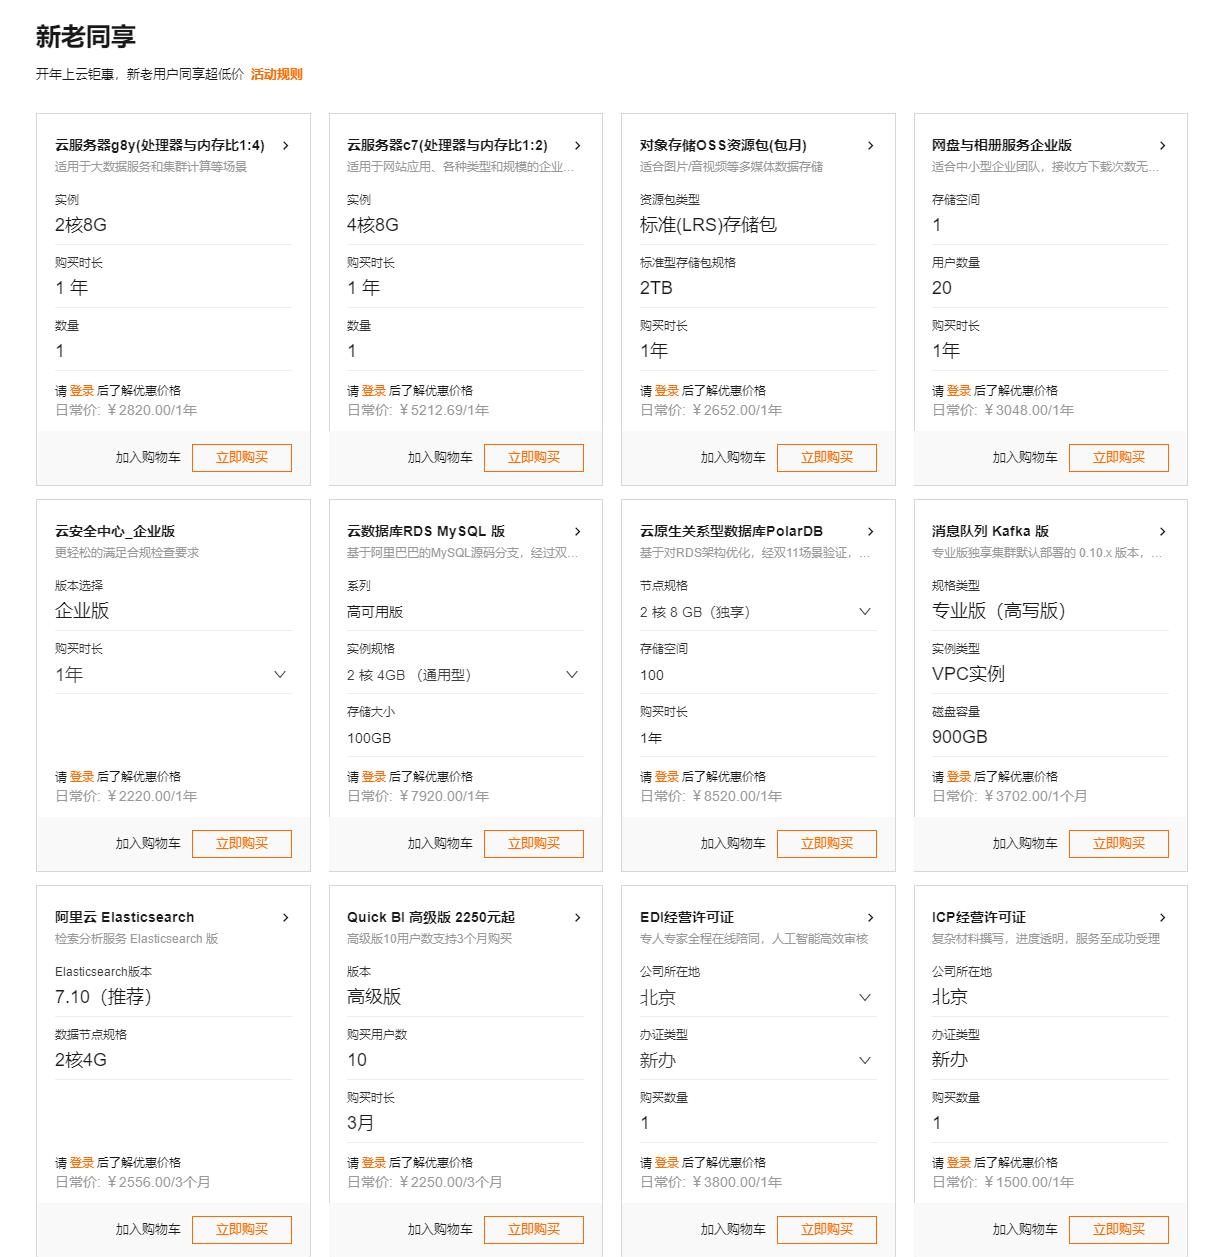Click 登录 link in Kafka 版 card
This screenshot has width=1221, height=1257.
[x=959, y=777]
